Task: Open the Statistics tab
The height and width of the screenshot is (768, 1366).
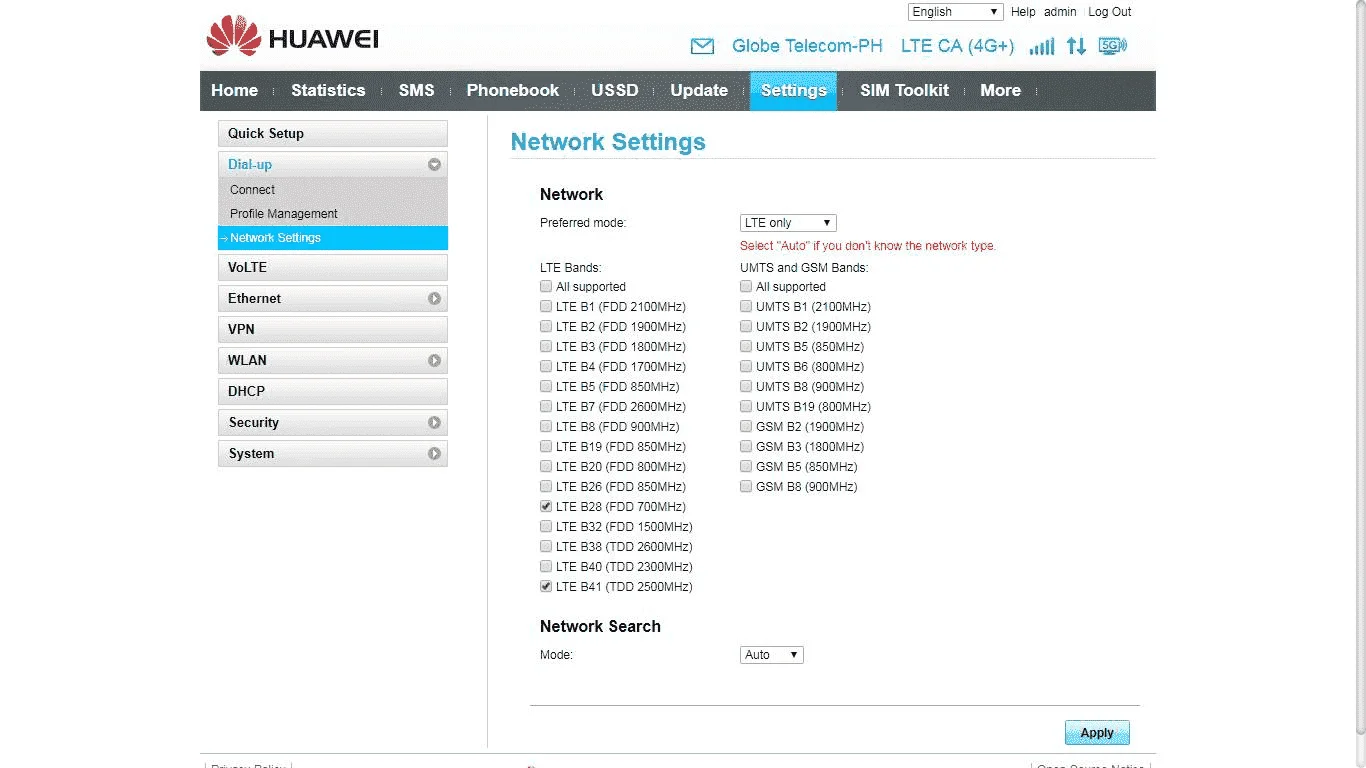Action: [328, 90]
